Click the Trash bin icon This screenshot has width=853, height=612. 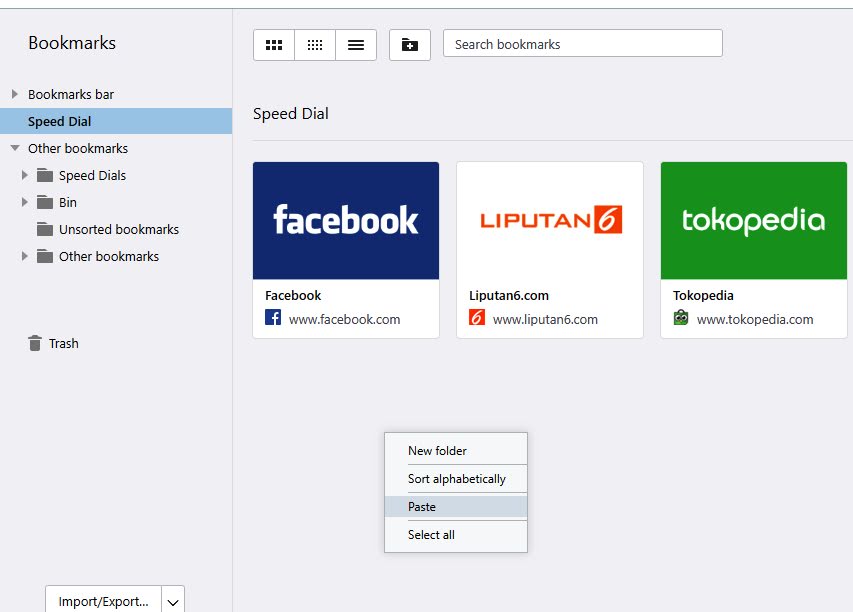point(35,343)
